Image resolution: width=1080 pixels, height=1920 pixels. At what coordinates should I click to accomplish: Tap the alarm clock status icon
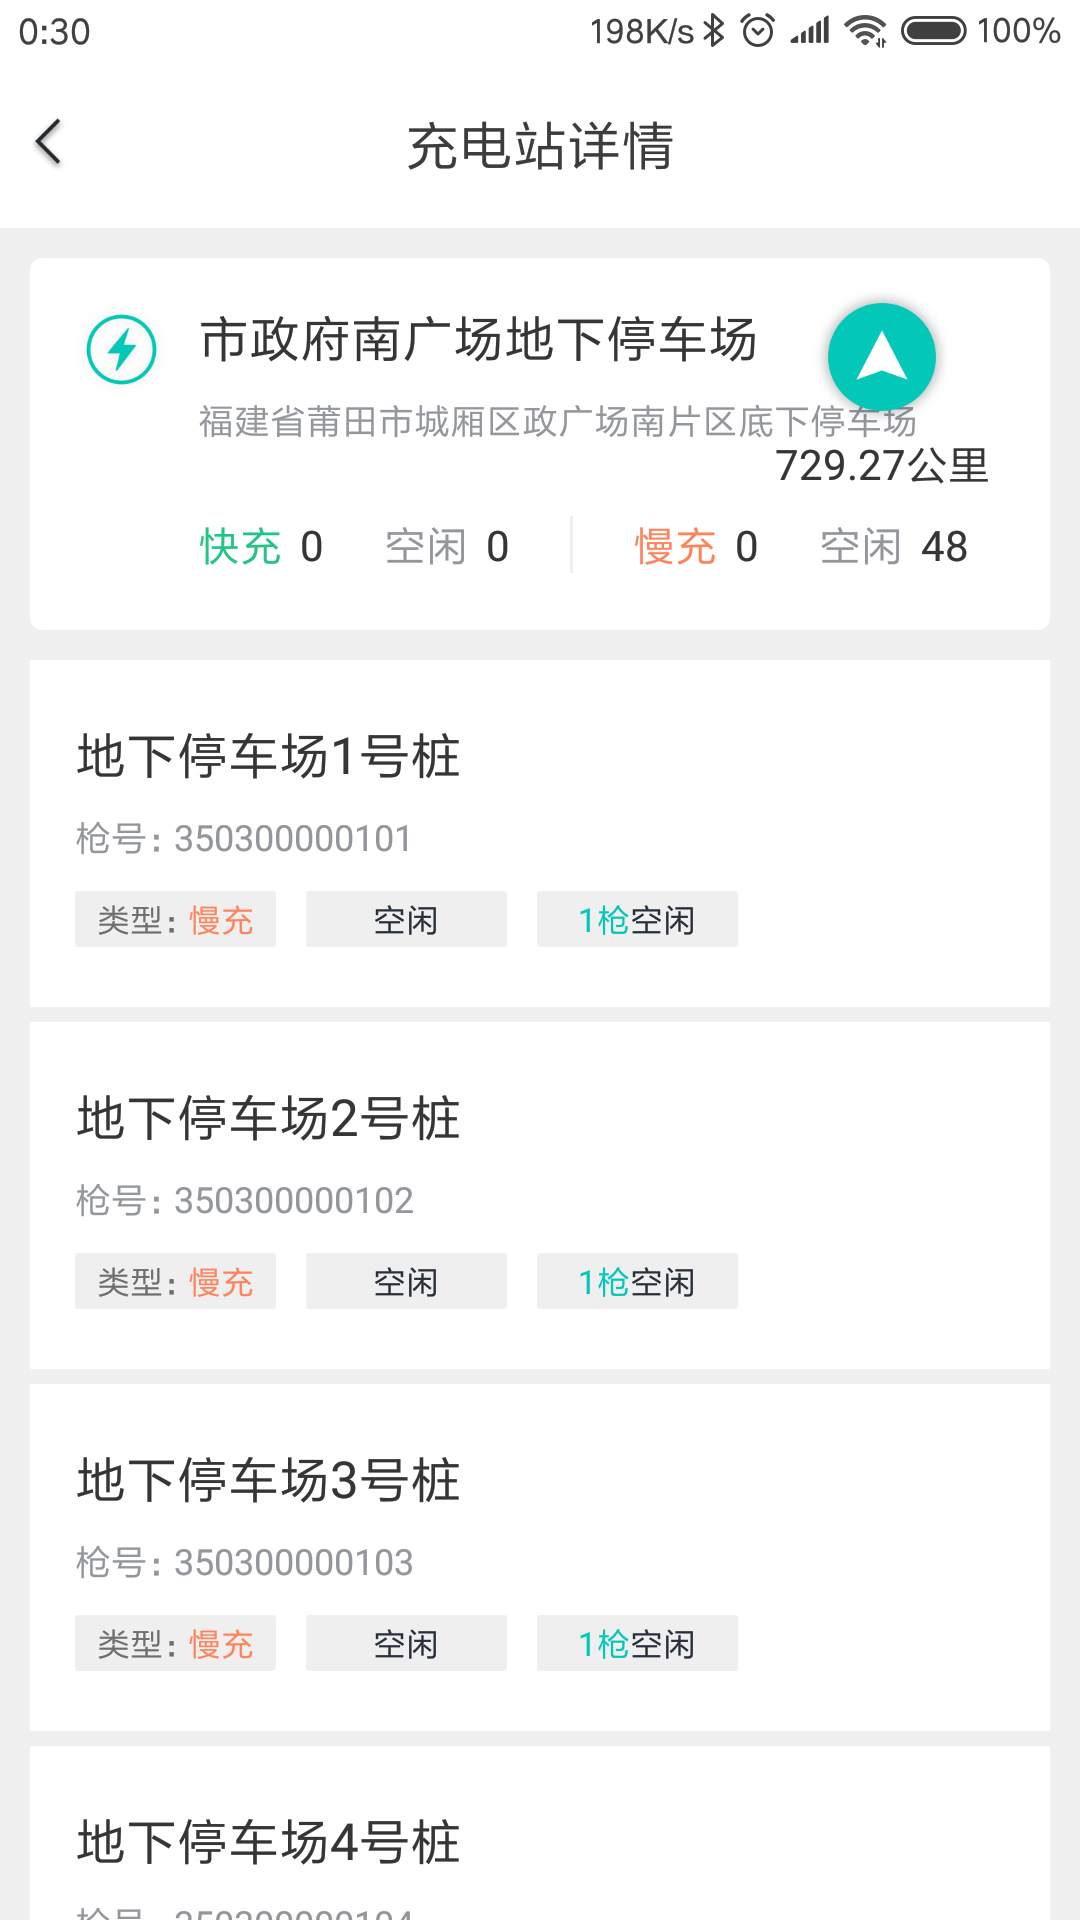757,31
